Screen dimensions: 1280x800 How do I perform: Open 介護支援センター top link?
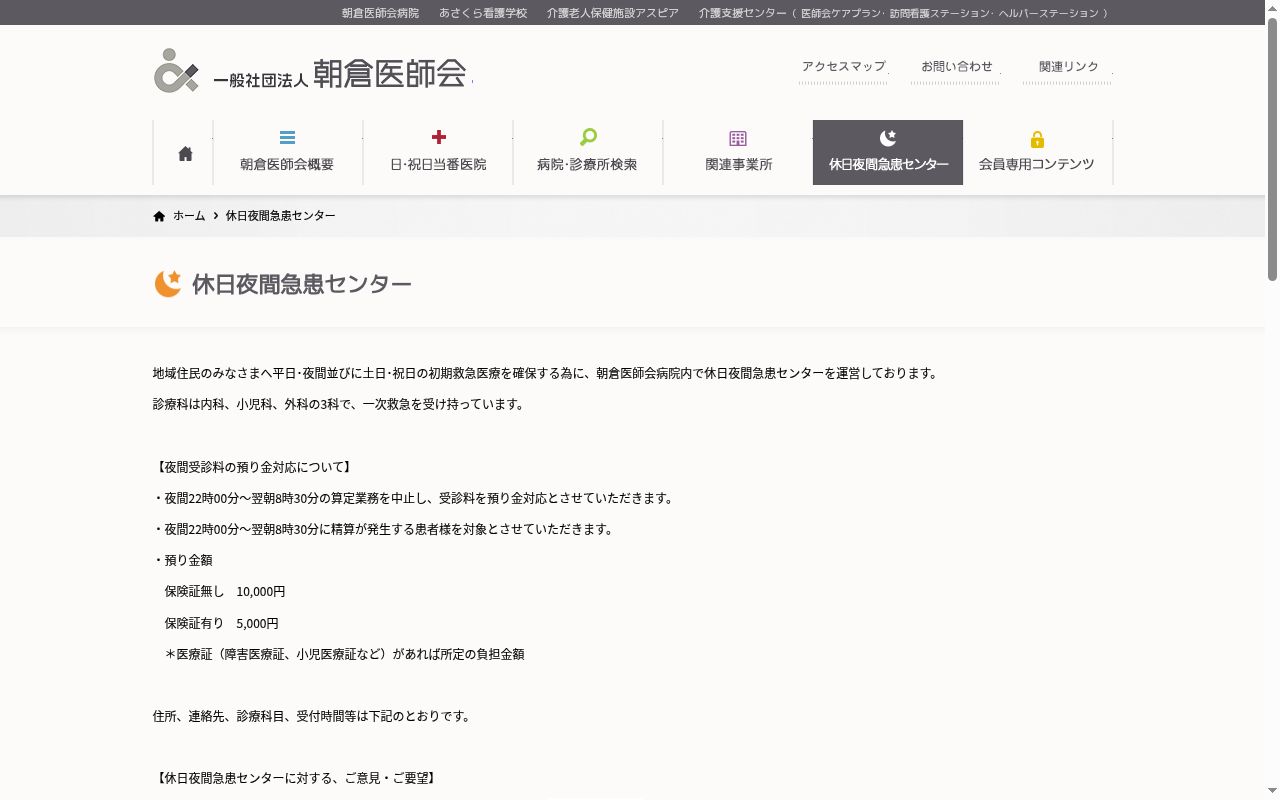pyautogui.click(x=743, y=13)
